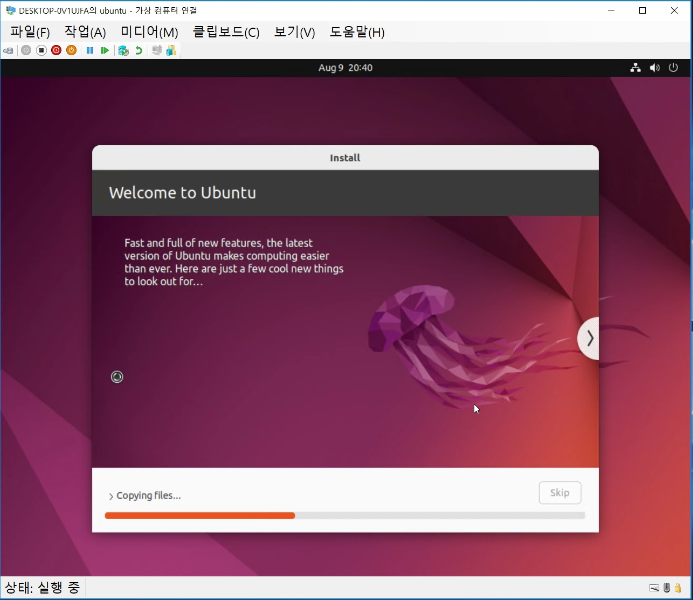Image resolution: width=693 pixels, height=600 pixels.
Task: Click the '상태: 실행 중' status text
Action: (42, 588)
